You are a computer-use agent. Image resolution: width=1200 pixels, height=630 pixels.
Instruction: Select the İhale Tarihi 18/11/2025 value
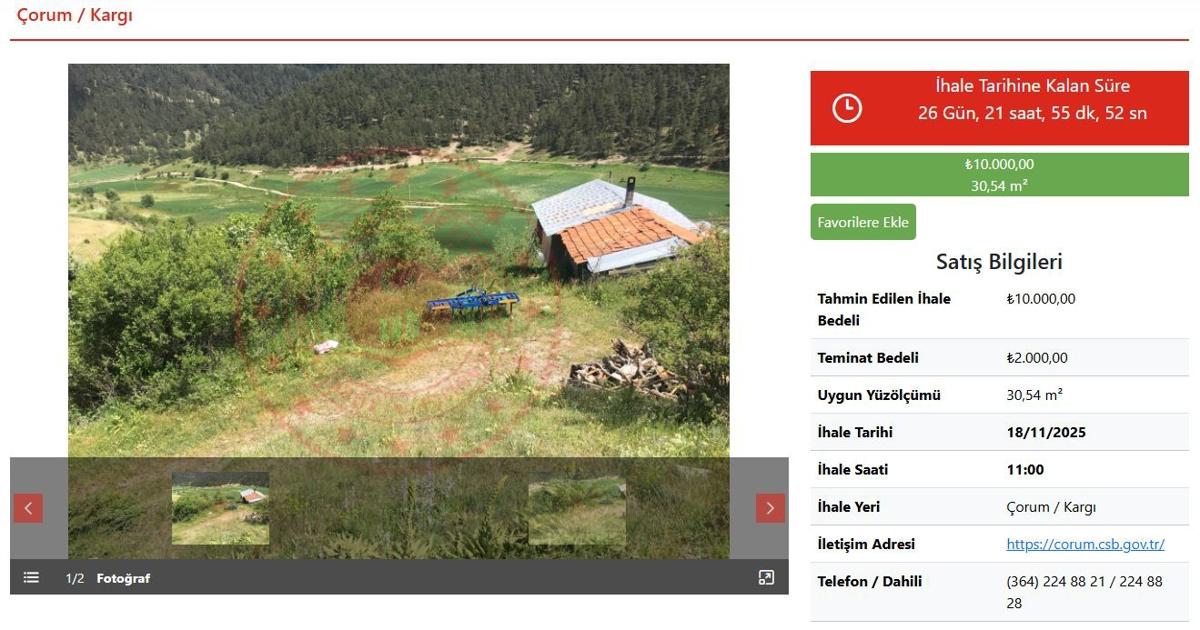pos(1046,432)
